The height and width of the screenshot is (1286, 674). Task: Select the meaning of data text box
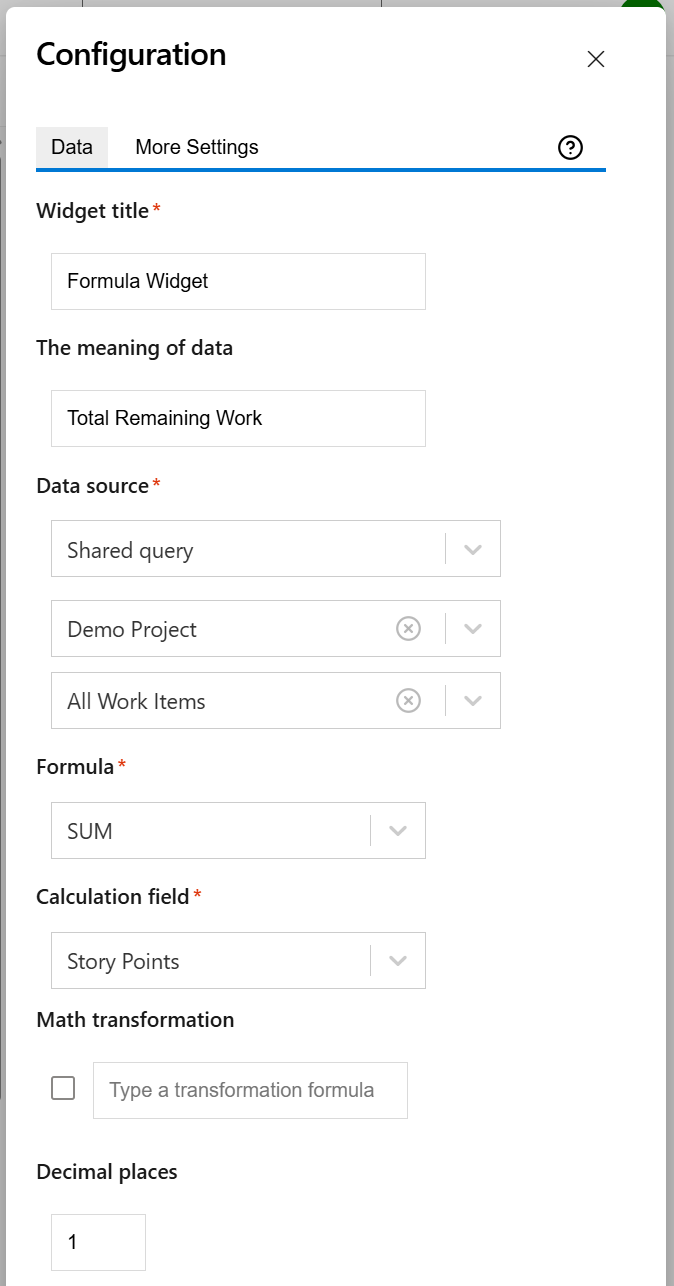click(238, 418)
